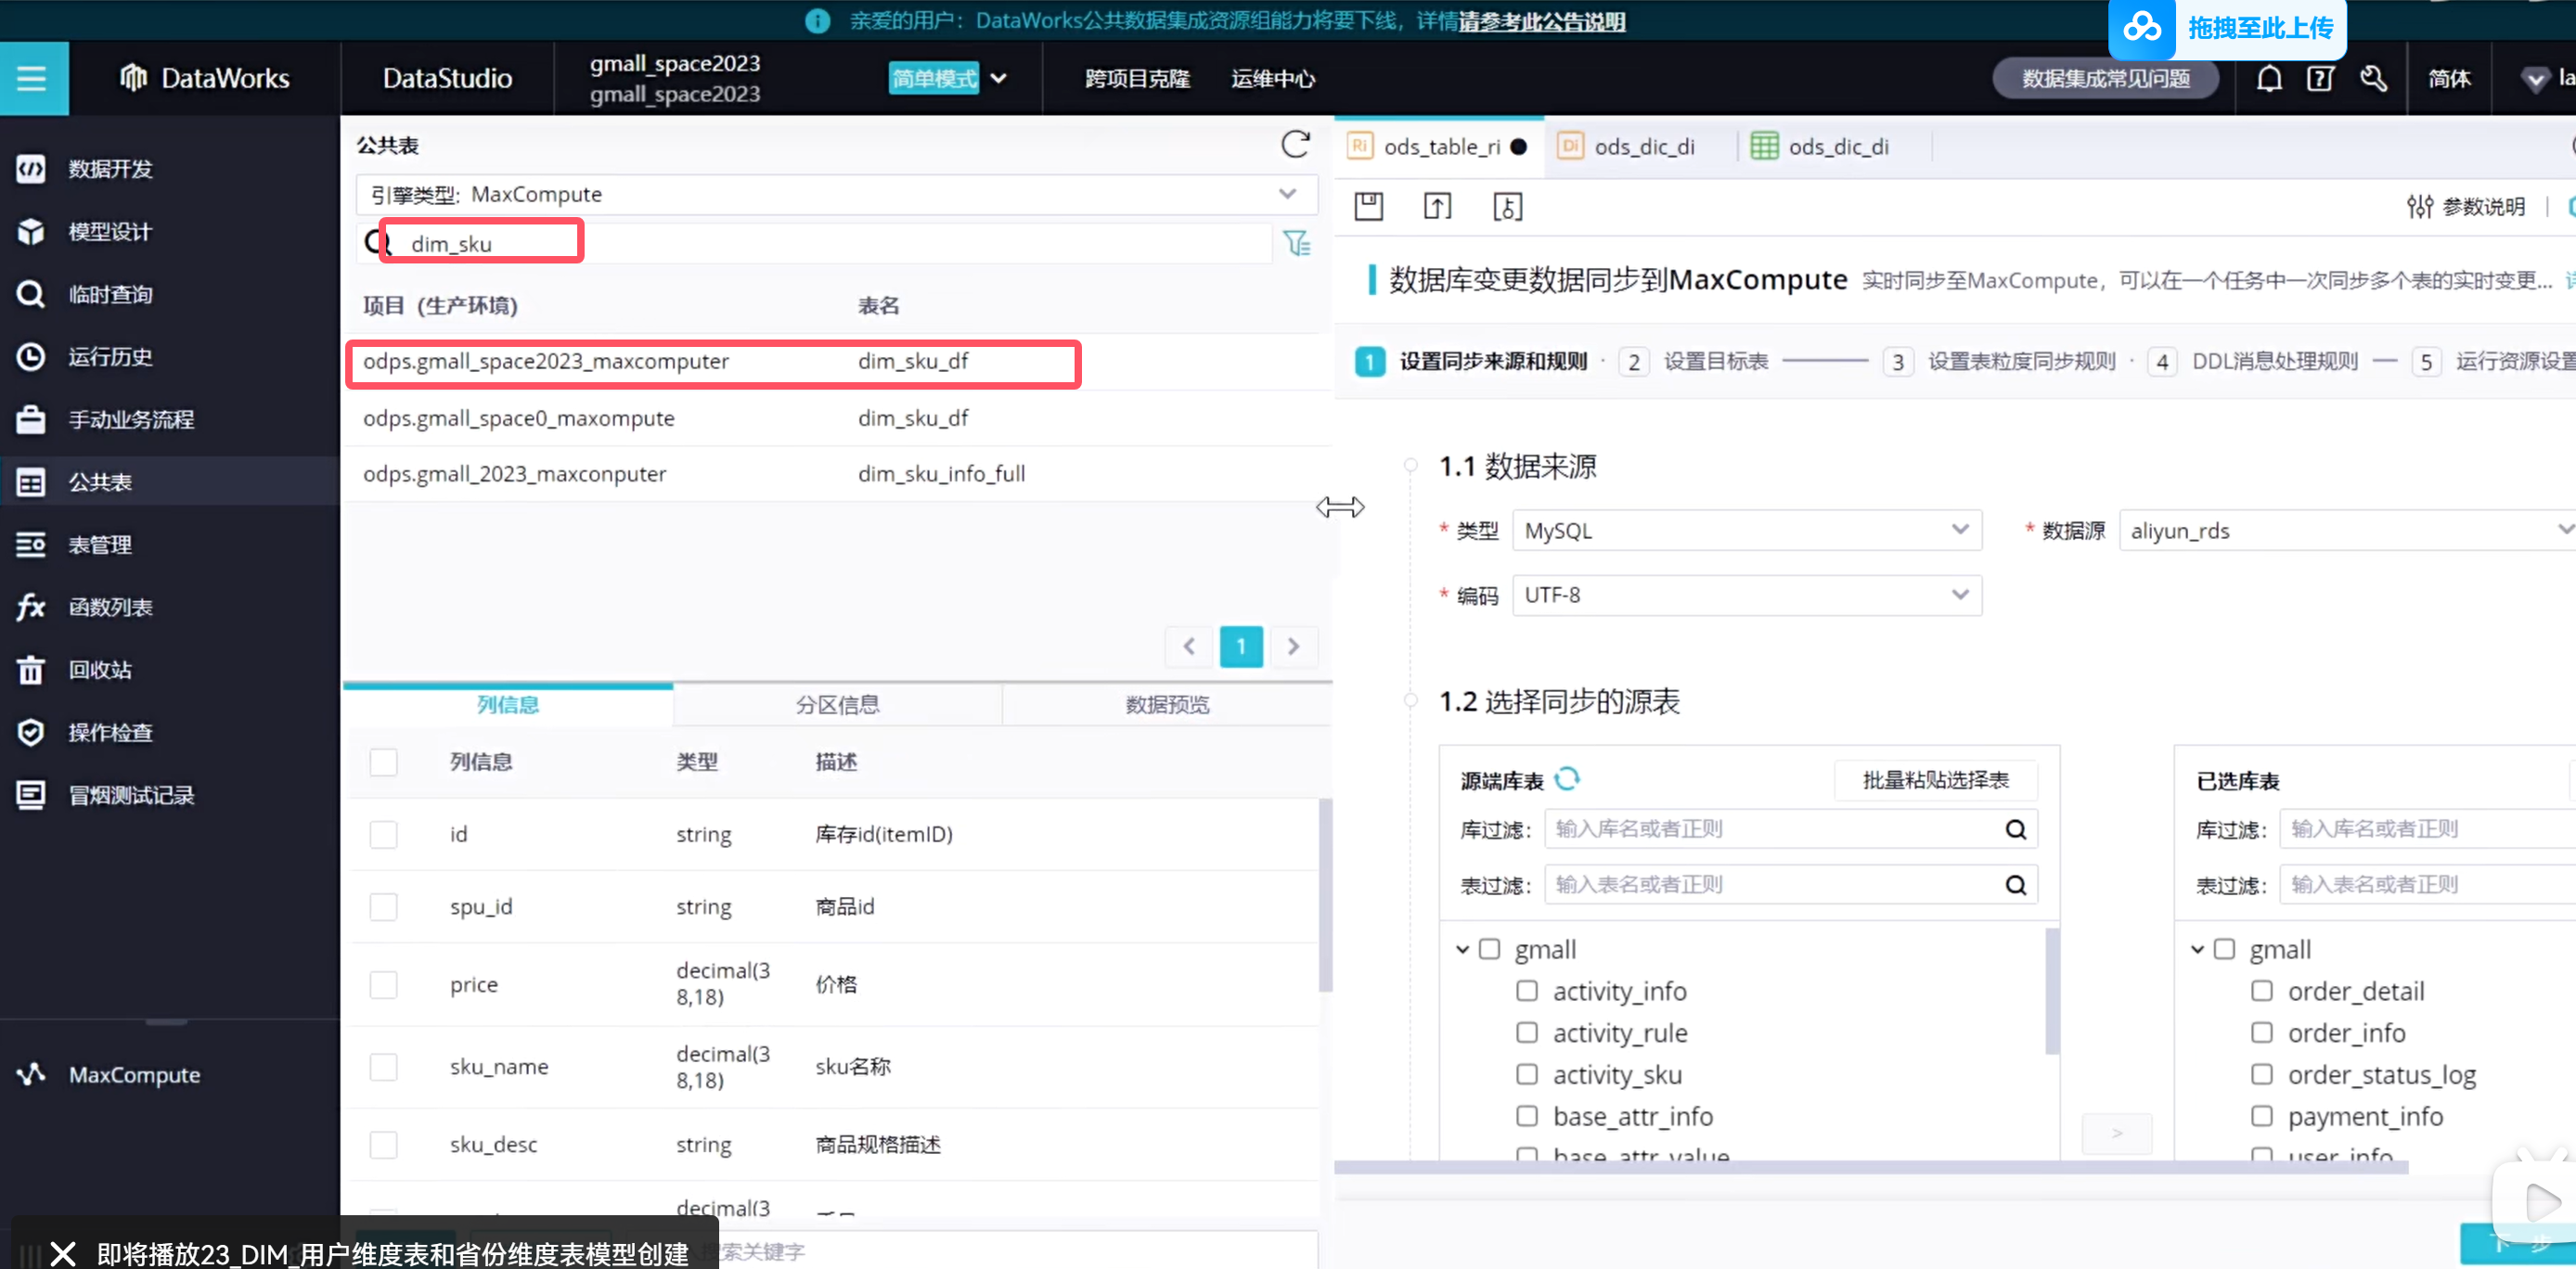Collapse the gmall source database tree
Screen dimensions: 2576x1269
tap(1462, 949)
